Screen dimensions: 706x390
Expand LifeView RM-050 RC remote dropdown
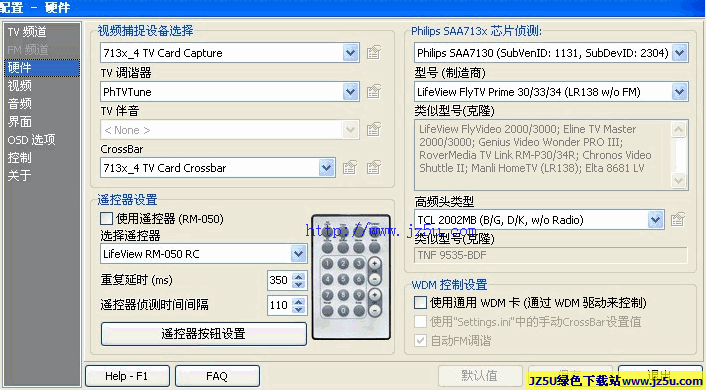click(299, 254)
